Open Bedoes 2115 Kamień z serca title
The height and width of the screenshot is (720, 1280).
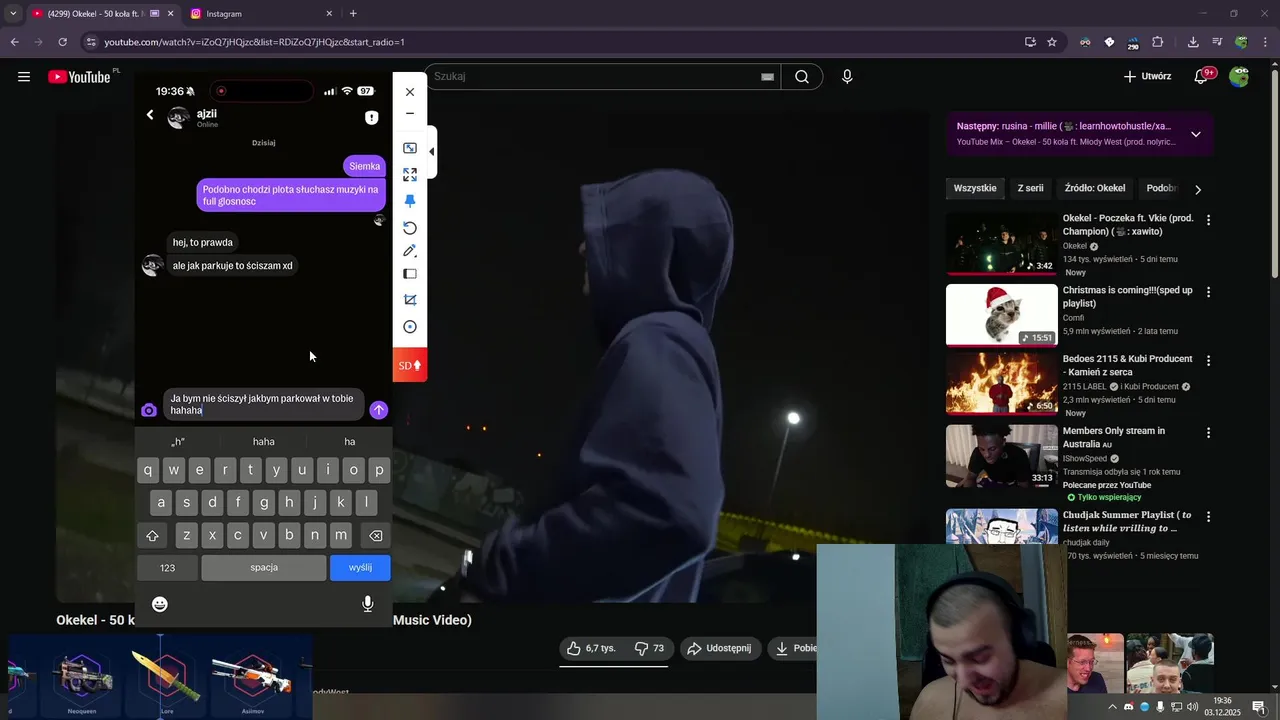click(1127, 365)
